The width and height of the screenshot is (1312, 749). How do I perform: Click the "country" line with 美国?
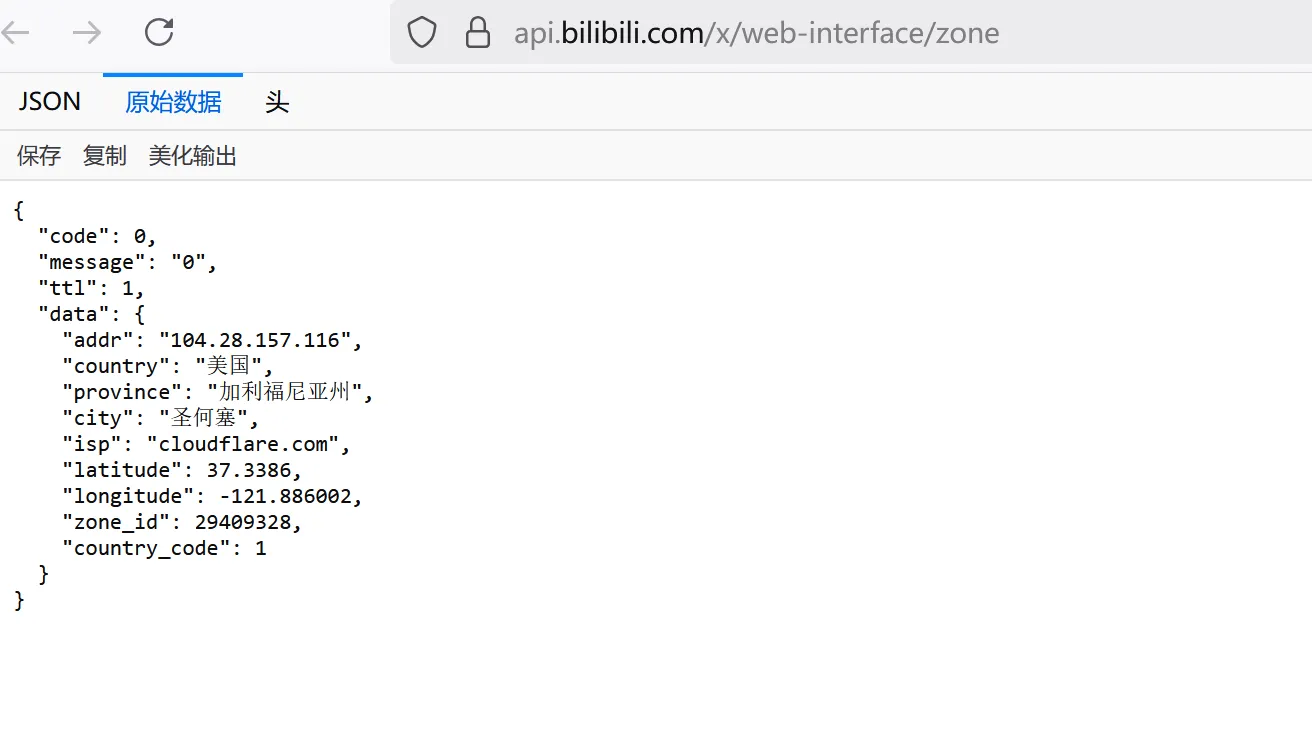click(x=167, y=366)
